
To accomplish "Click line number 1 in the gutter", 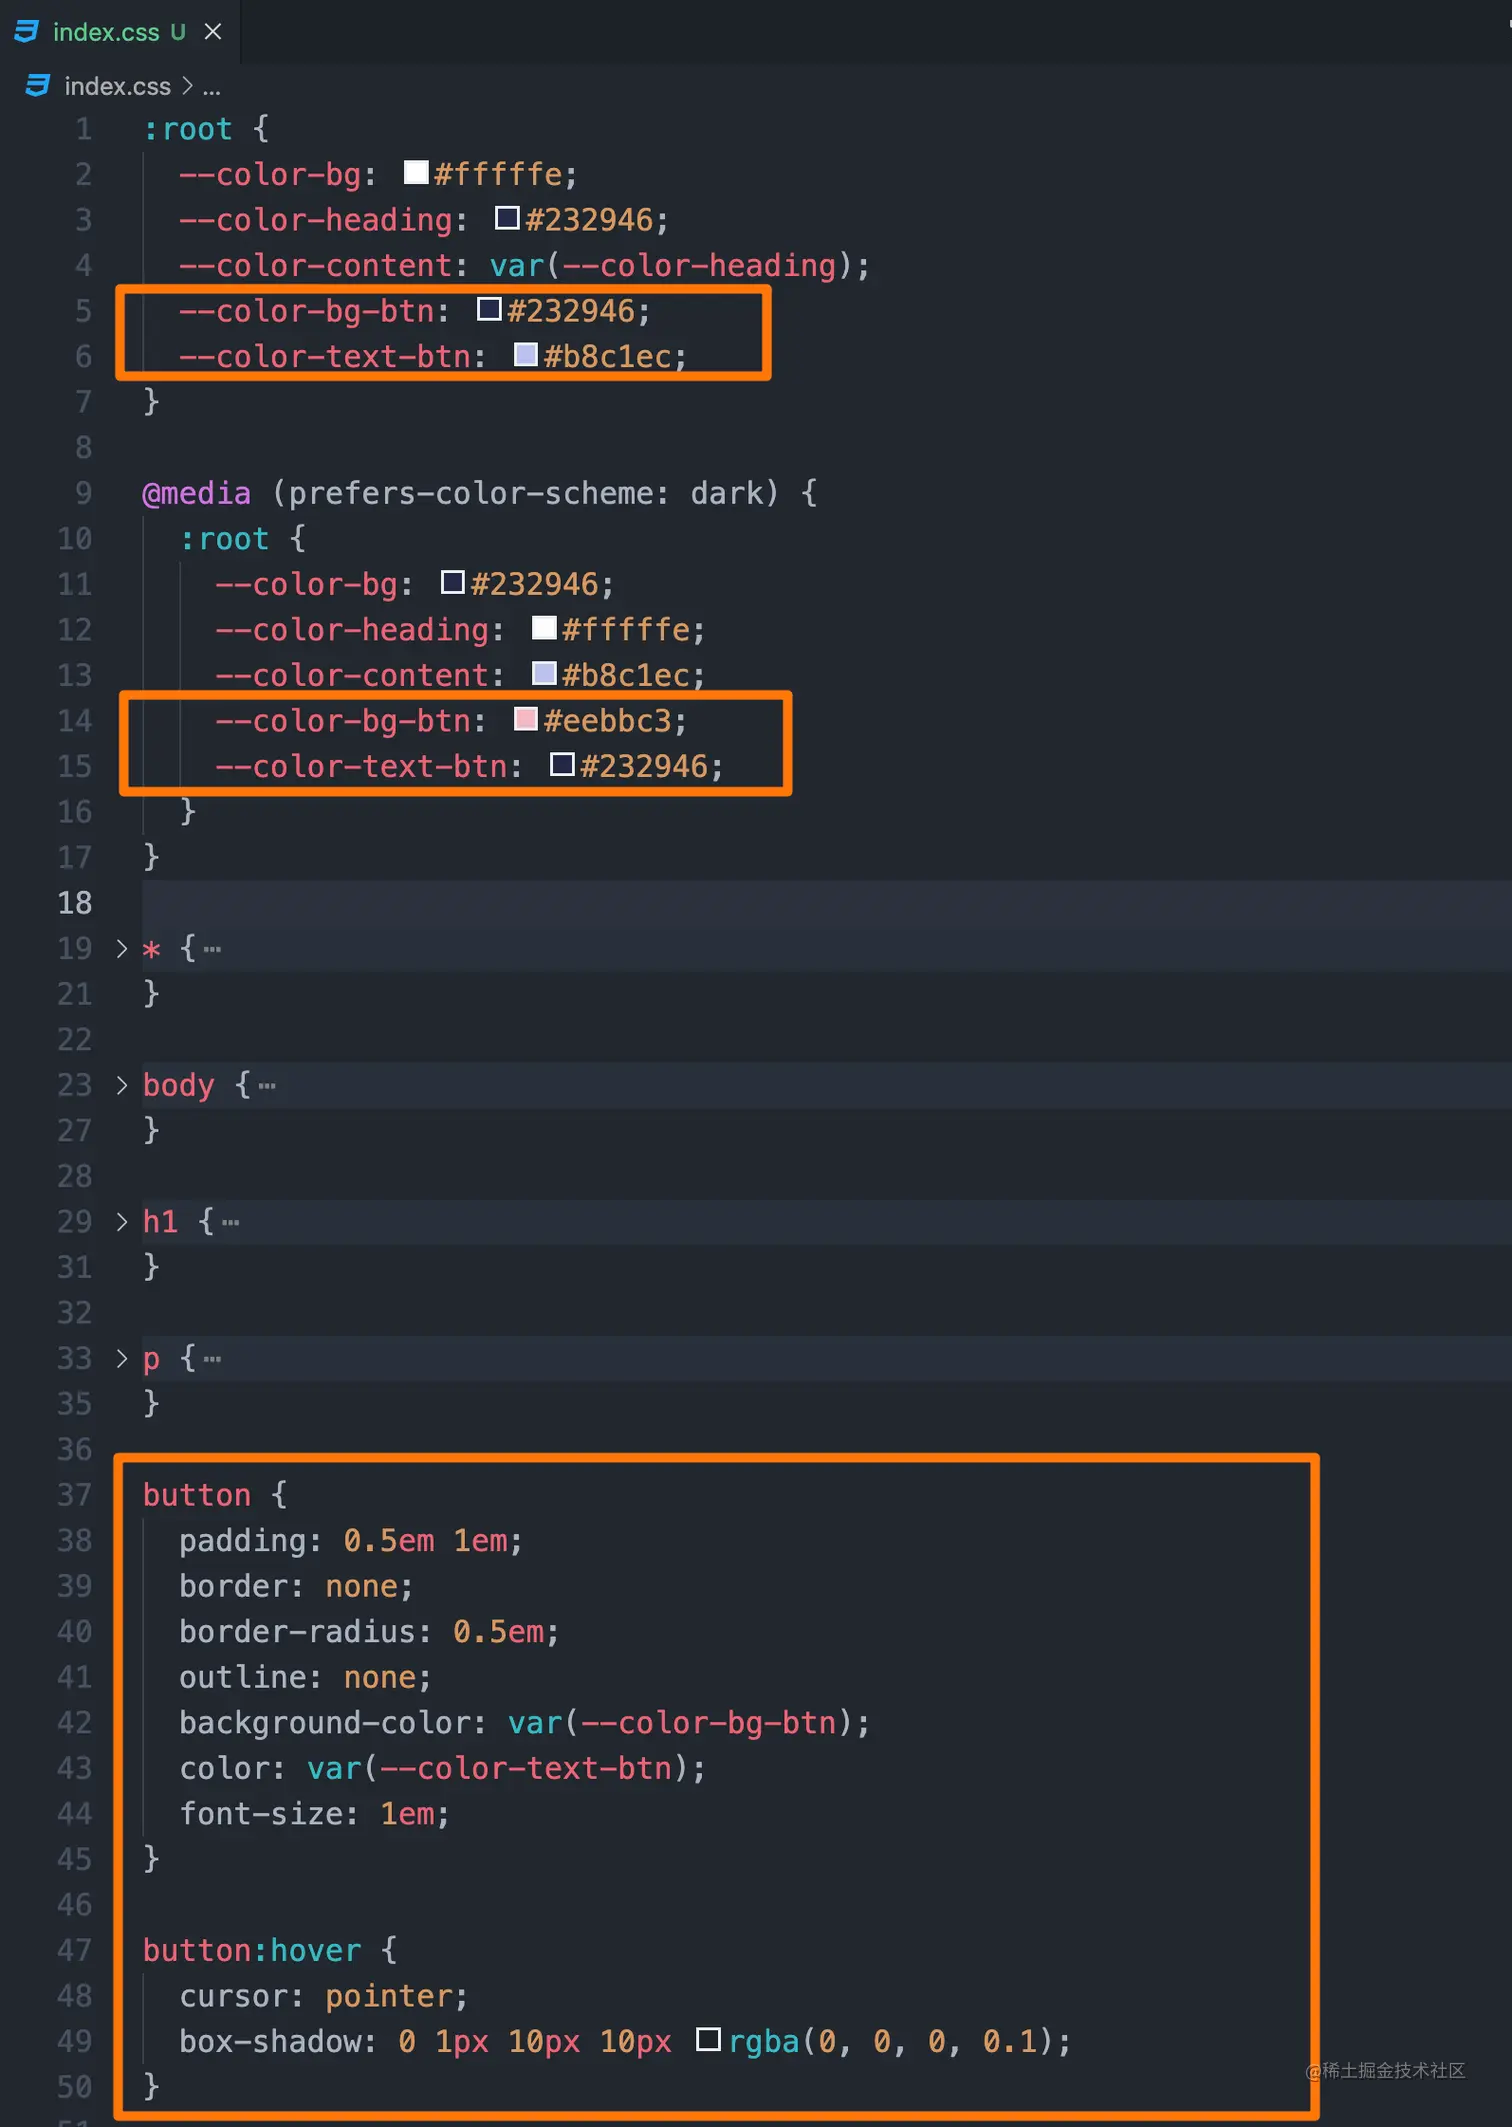I will pyautogui.click(x=83, y=129).
